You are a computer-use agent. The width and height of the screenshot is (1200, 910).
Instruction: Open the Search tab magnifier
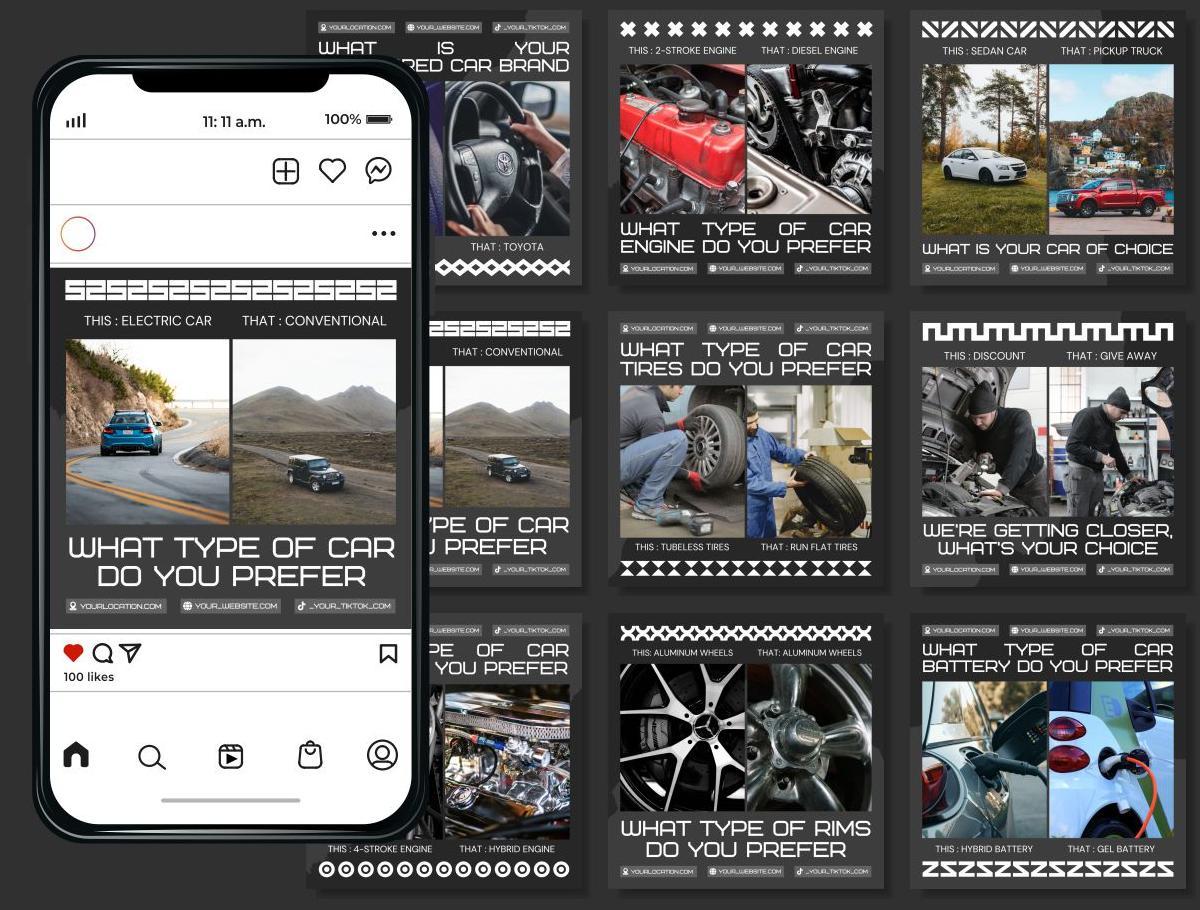click(x=151, y=757)
